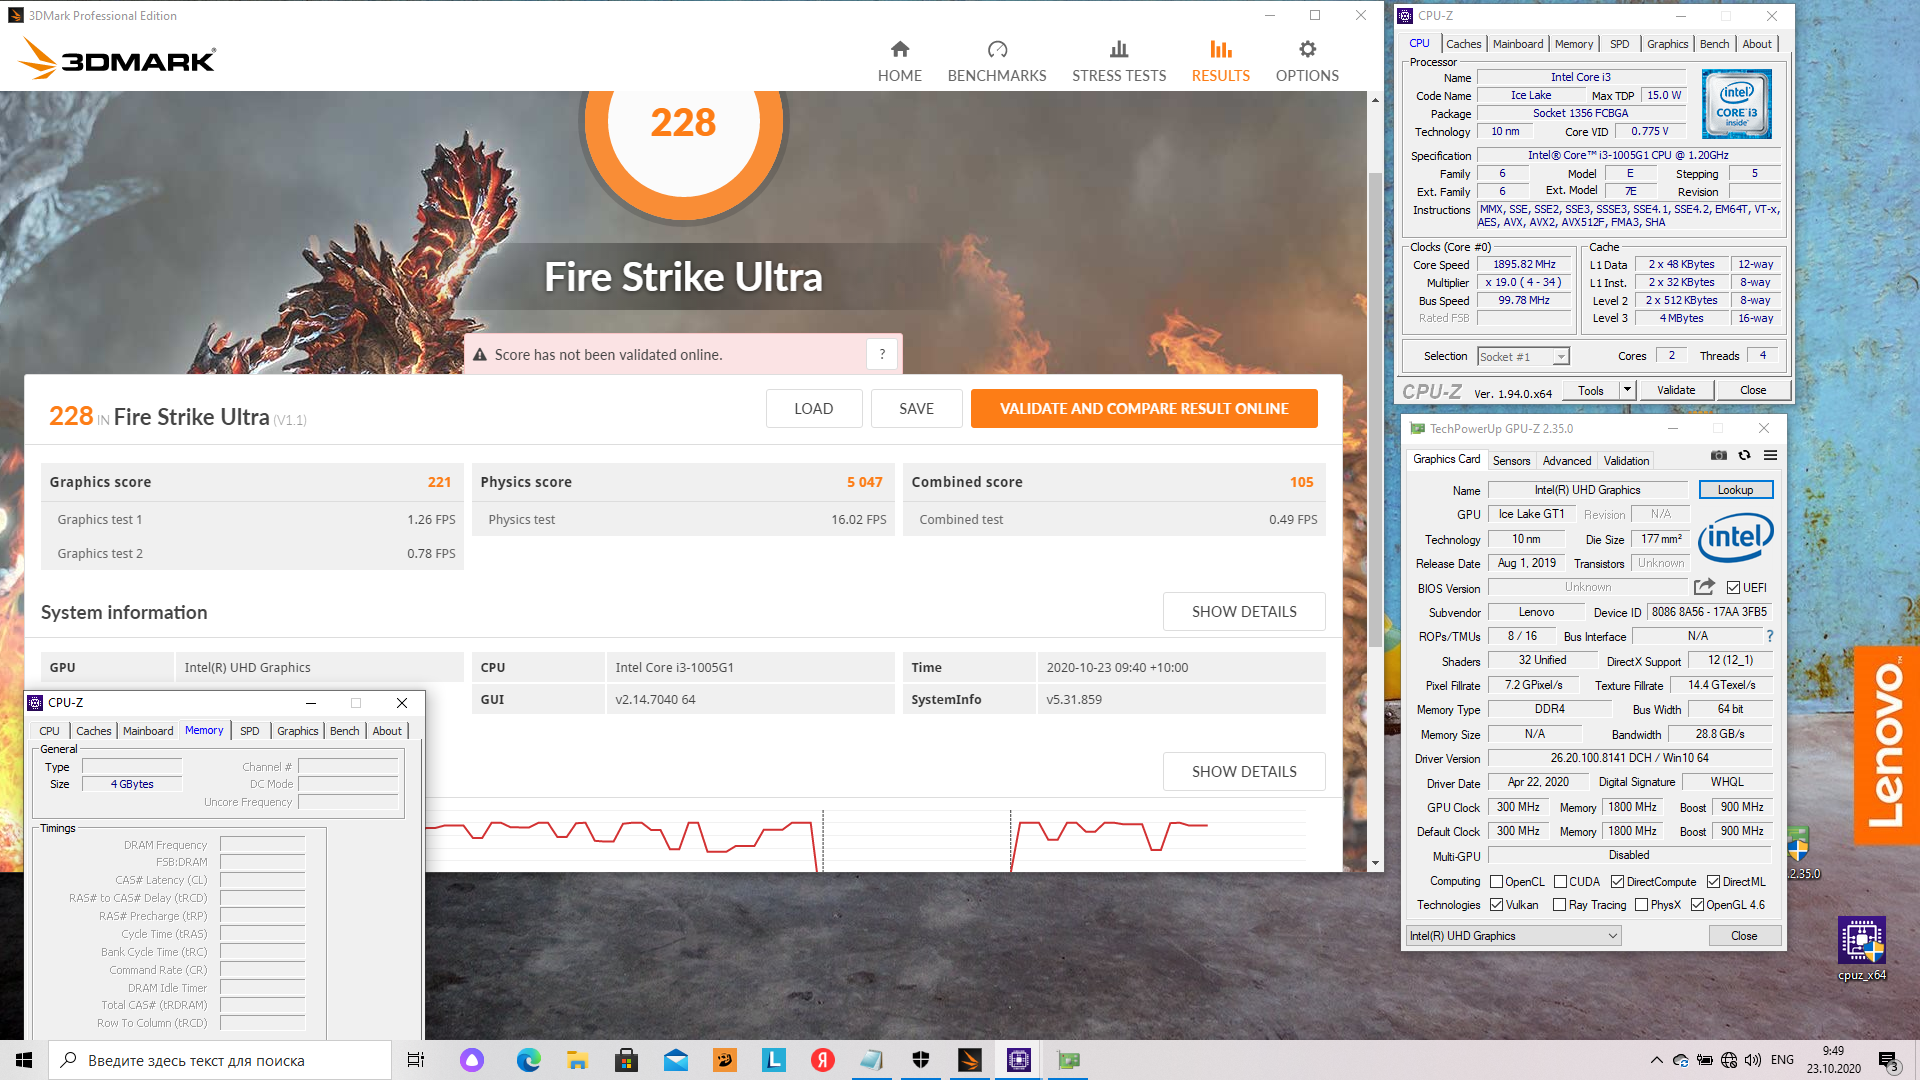Toggle the Ray Tracing checkbox
This screenshot has height=1080, width=1920.
click(x=1559, y=905)
